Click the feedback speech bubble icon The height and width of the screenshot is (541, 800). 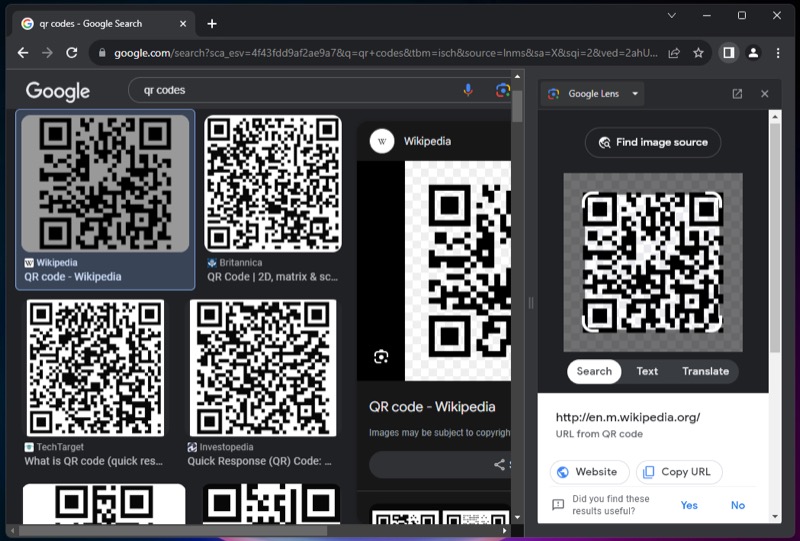pyautogui.click(x=558, y=505)
